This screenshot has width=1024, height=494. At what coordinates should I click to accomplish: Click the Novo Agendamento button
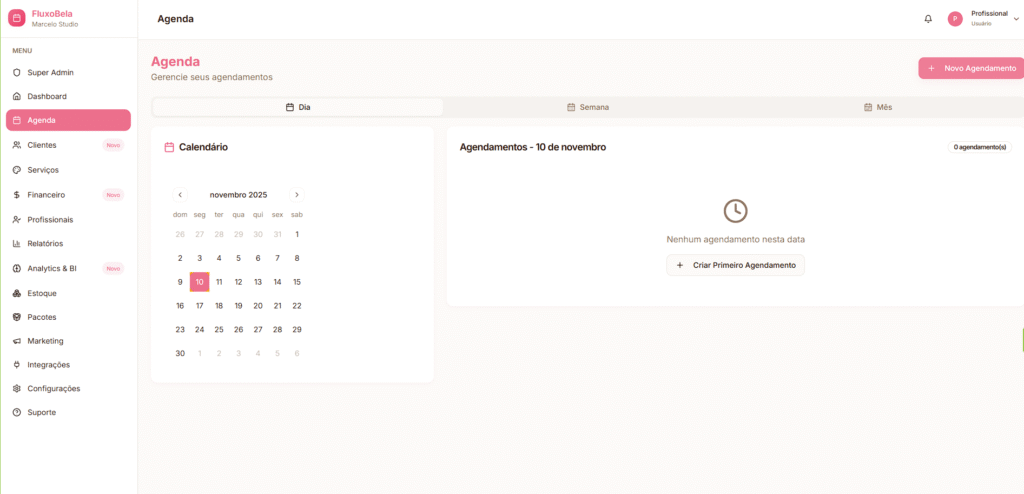click(x=971, y=68)
